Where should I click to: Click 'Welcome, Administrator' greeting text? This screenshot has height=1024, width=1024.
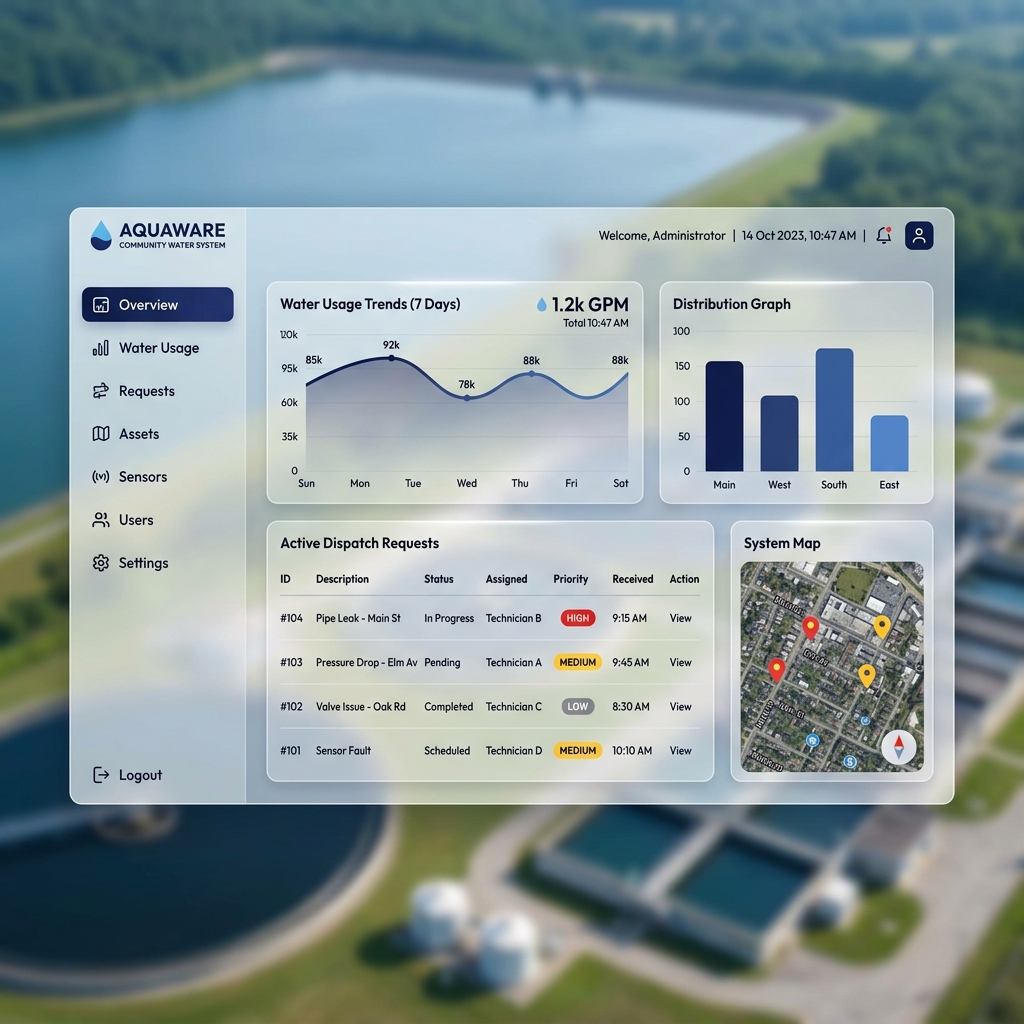pos(662,236)
